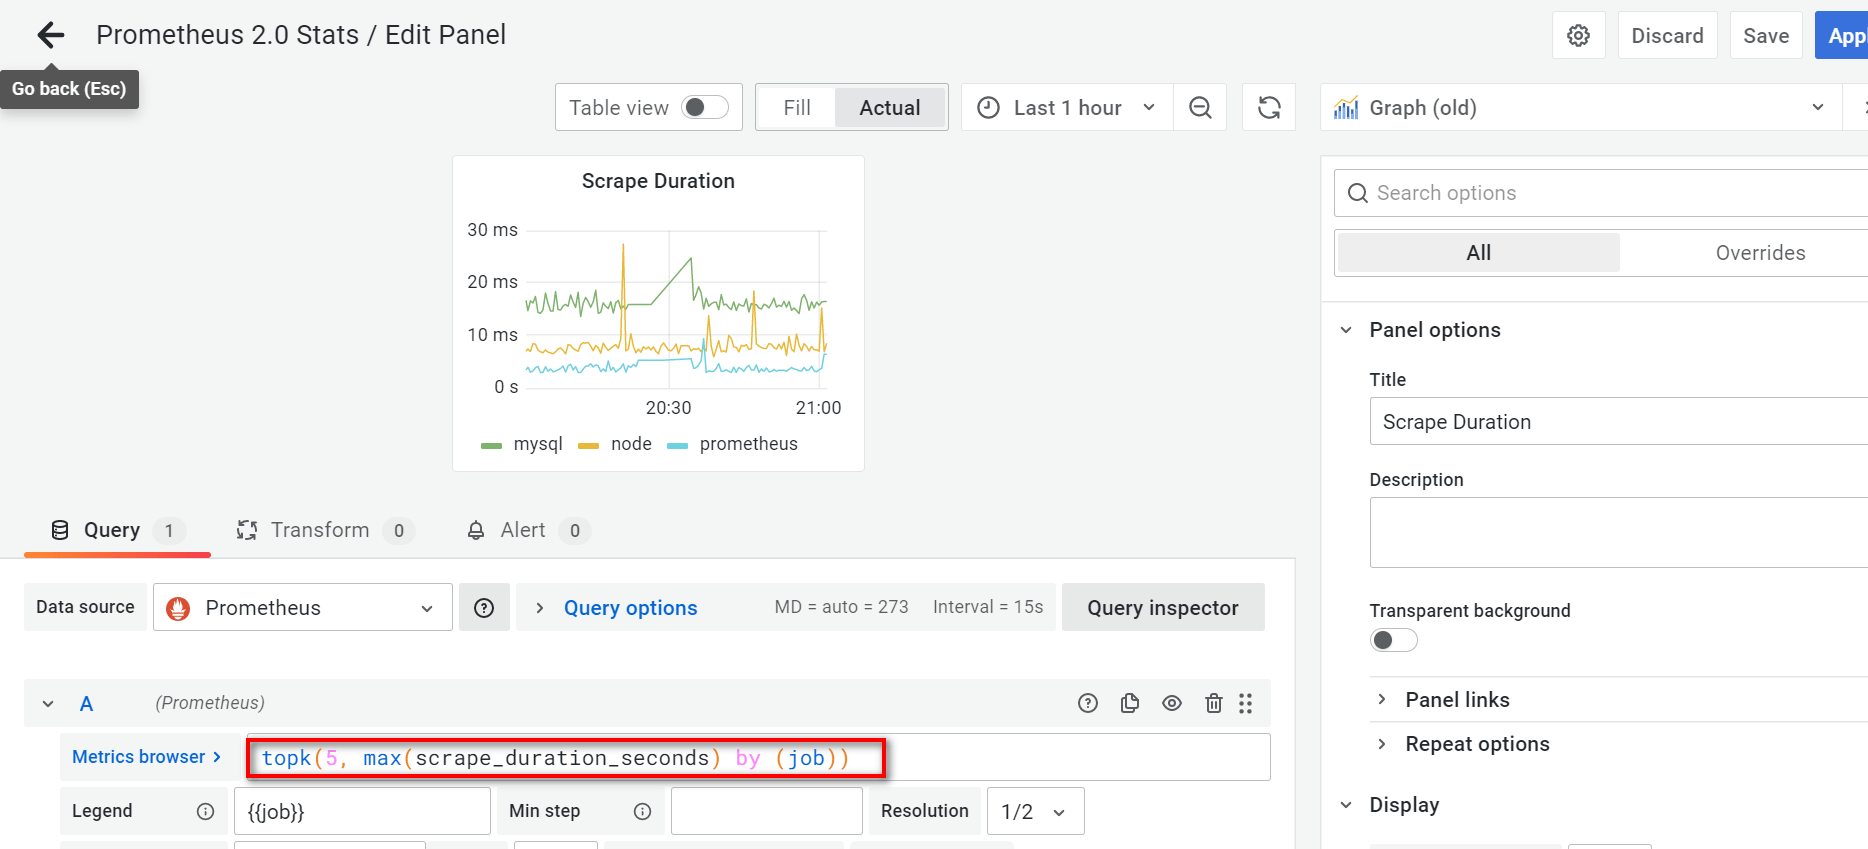Refresh the dashboard panel
Image resolution: width=1868 pixels, height=849 pixels.
click(1269, 107)
